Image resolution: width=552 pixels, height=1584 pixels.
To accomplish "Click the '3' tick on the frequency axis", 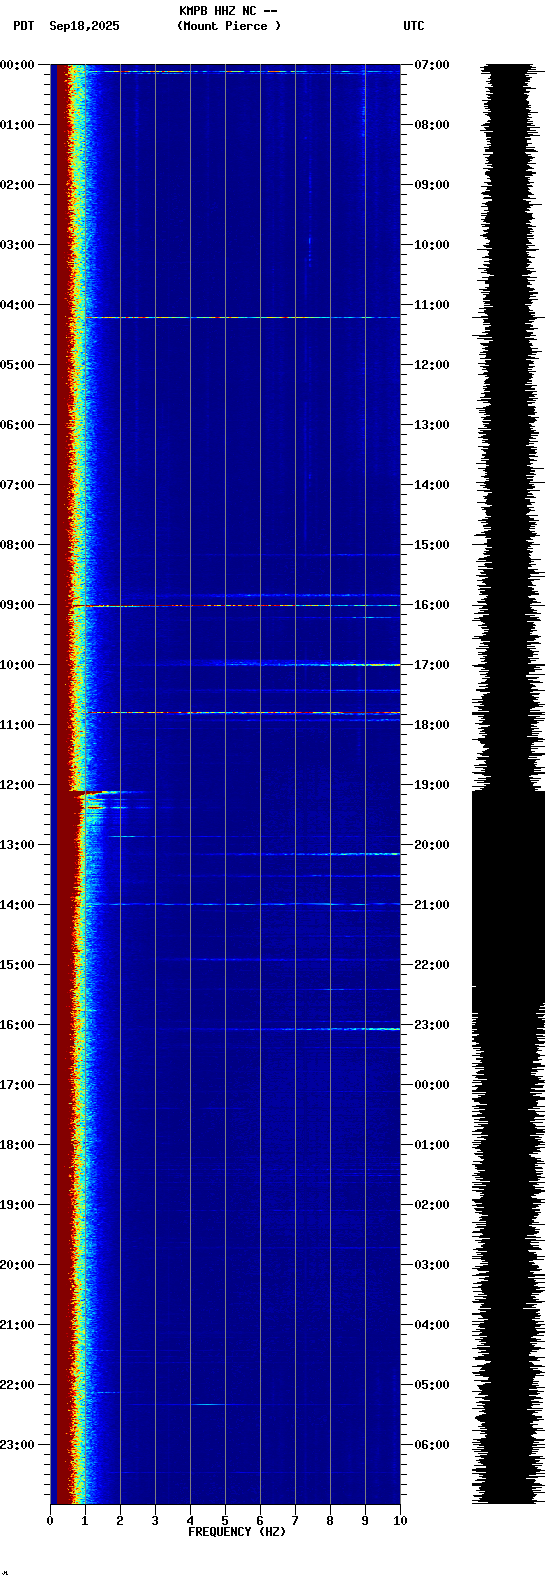I will coord(155,1521).
